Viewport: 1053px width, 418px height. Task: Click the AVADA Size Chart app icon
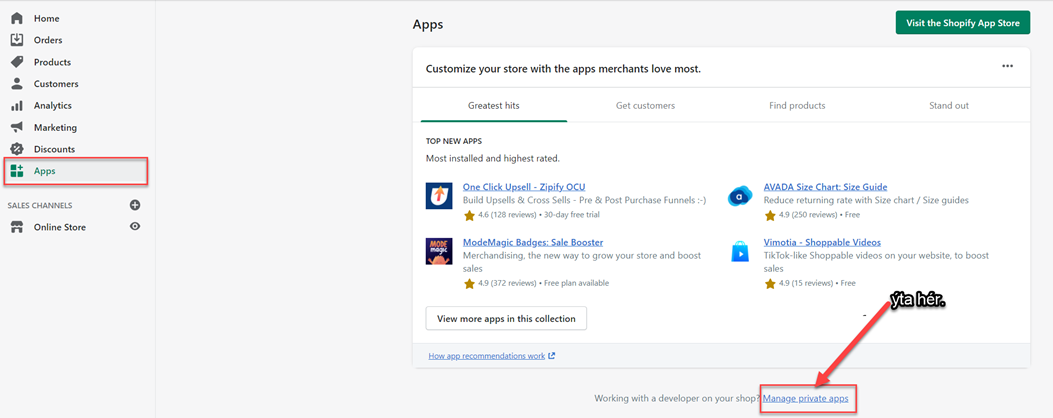[740, 195]
